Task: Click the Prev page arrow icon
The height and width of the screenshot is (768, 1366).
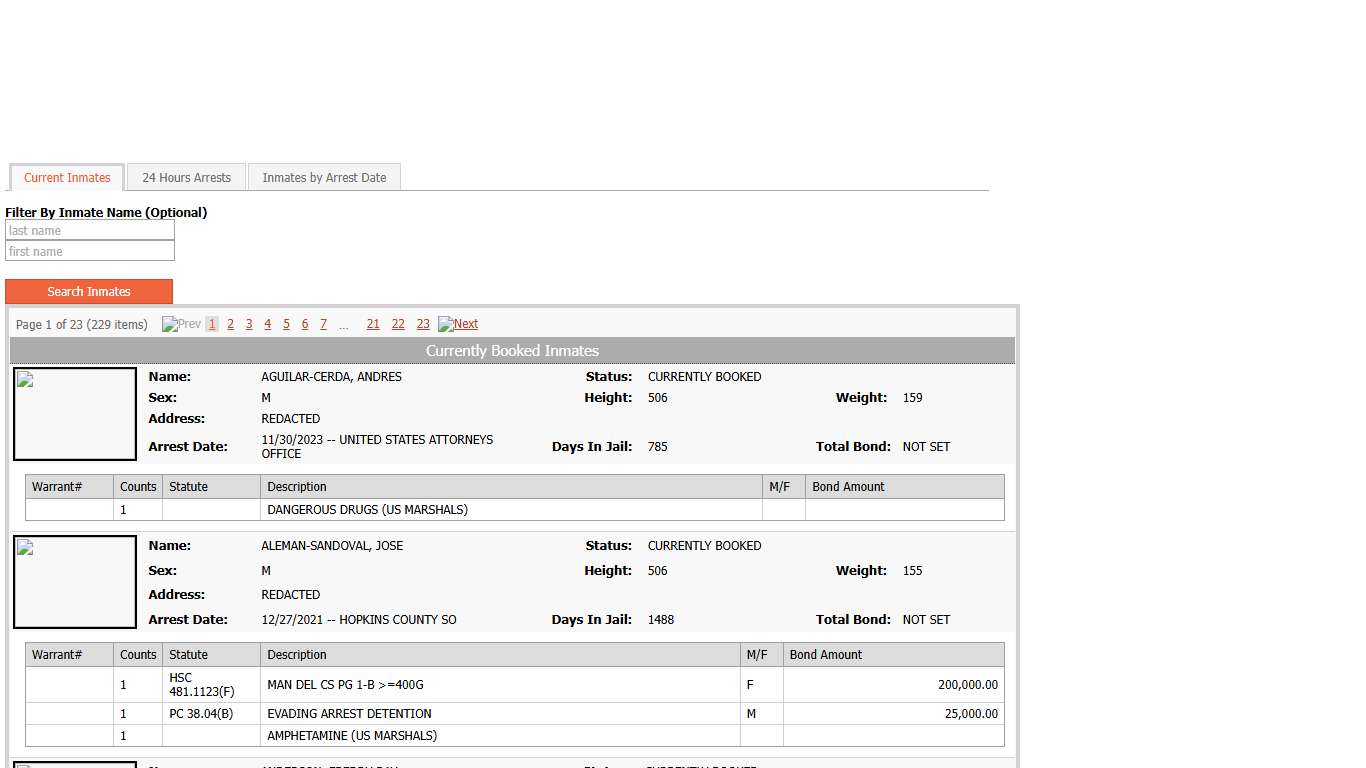Action: click(x=170, y=324)
